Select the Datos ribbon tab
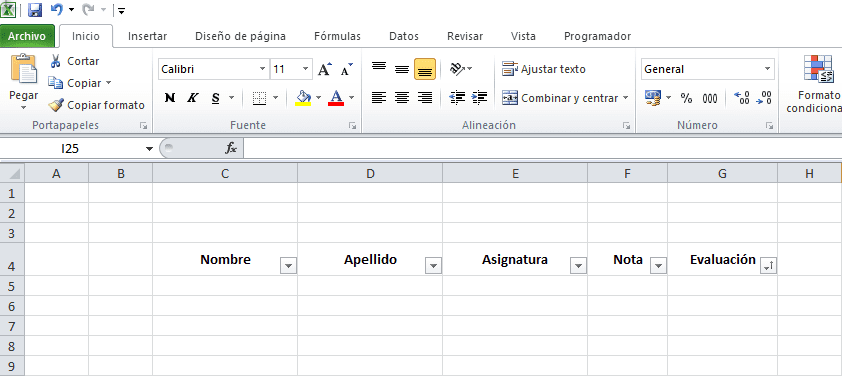The width and height of the screenshot is (842, 376). (404, 36)
